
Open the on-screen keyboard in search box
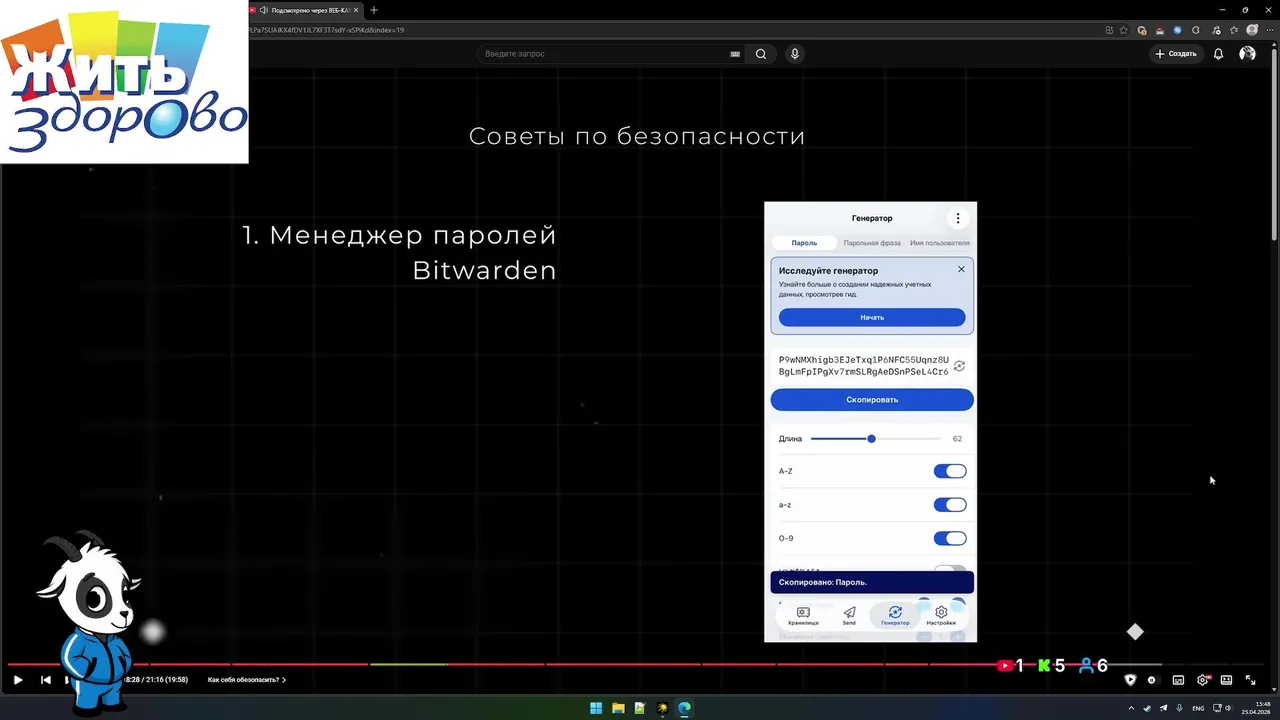pyautogui.click(x=735, y=54)
